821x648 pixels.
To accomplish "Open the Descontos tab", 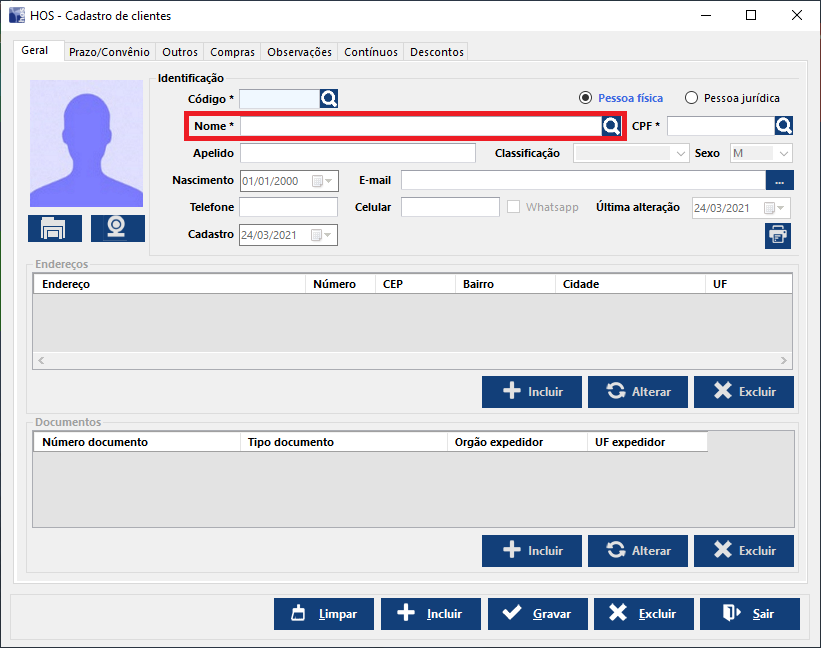I will (x=437, y=52).
